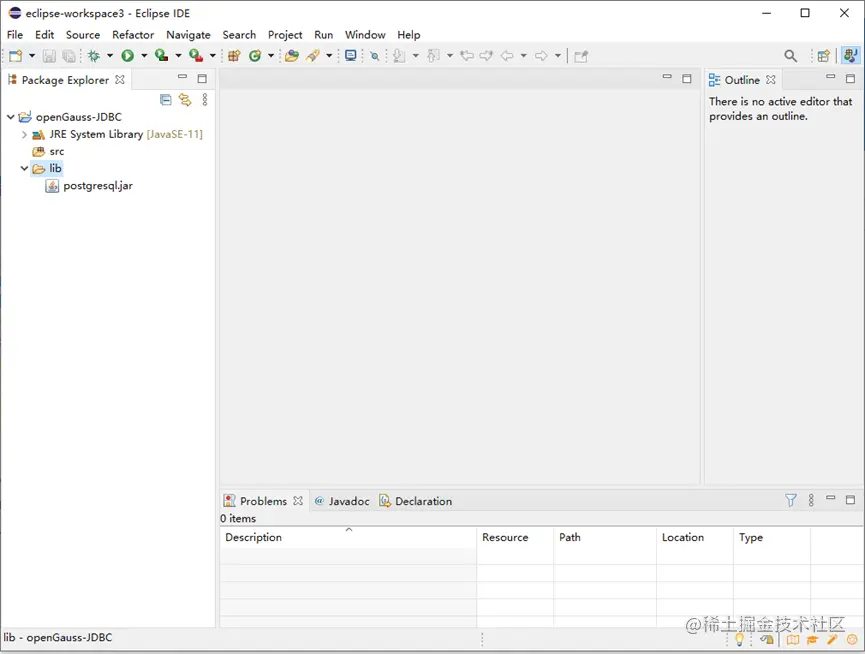This screenshot has width=865, height=654.
Task: Open the dropdown beside the New icon
Action: [32, 56]
